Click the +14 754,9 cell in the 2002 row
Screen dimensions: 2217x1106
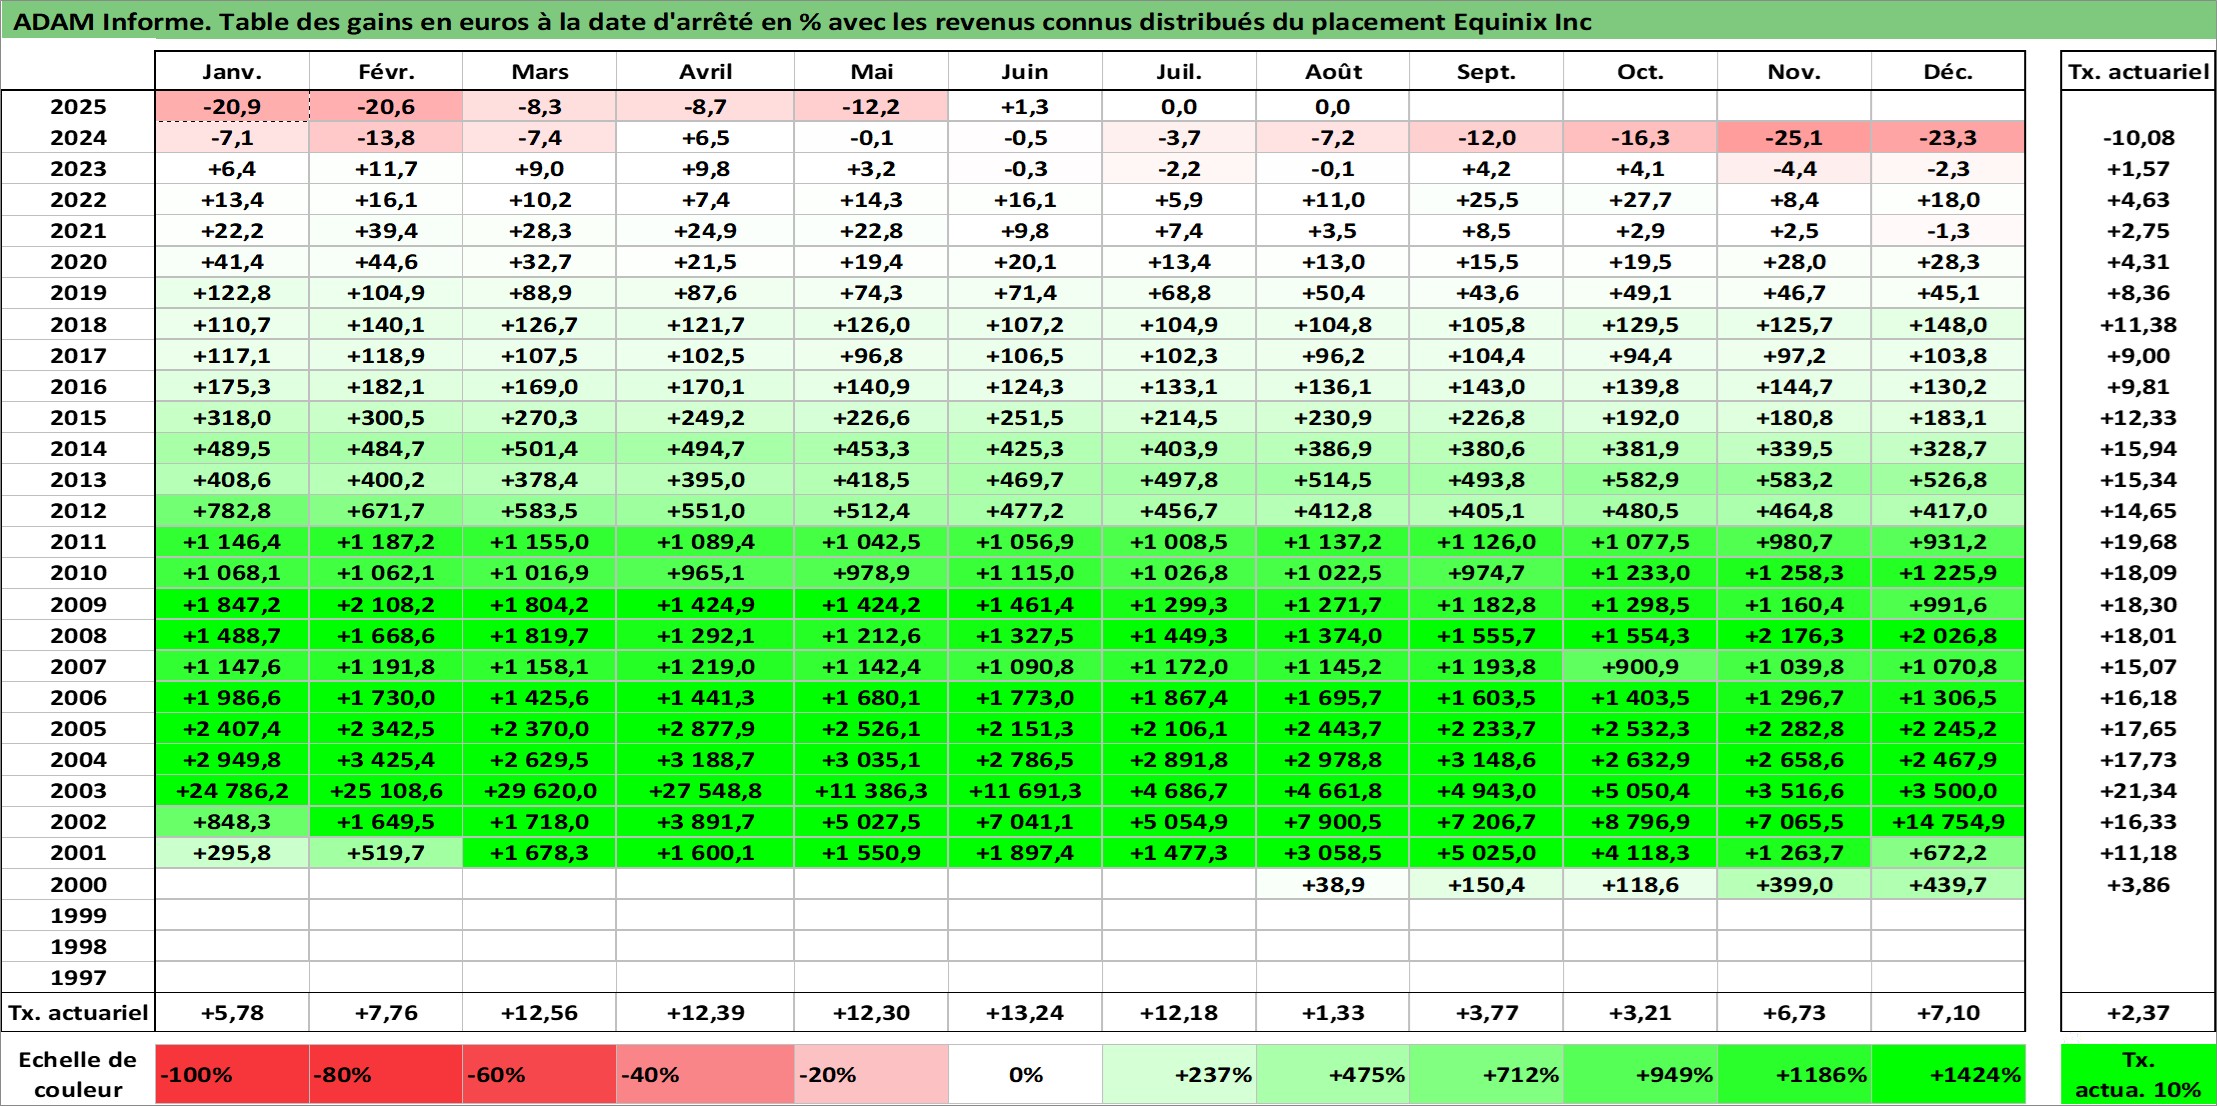coord(1948,822)
